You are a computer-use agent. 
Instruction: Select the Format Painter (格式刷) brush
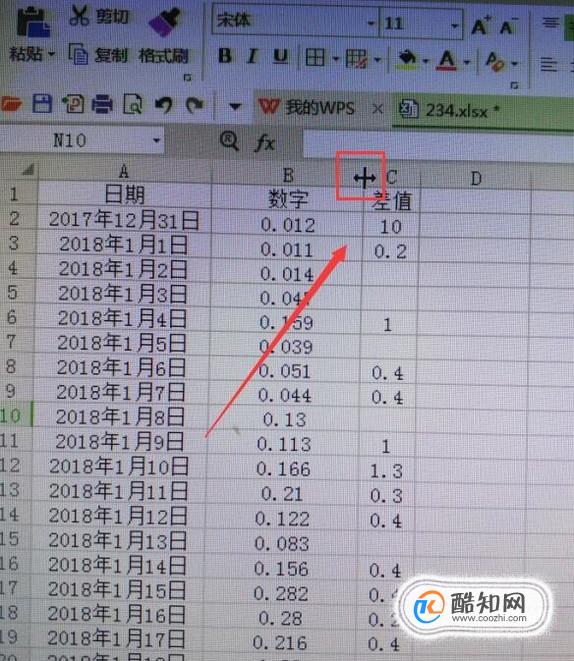[165, 22]
